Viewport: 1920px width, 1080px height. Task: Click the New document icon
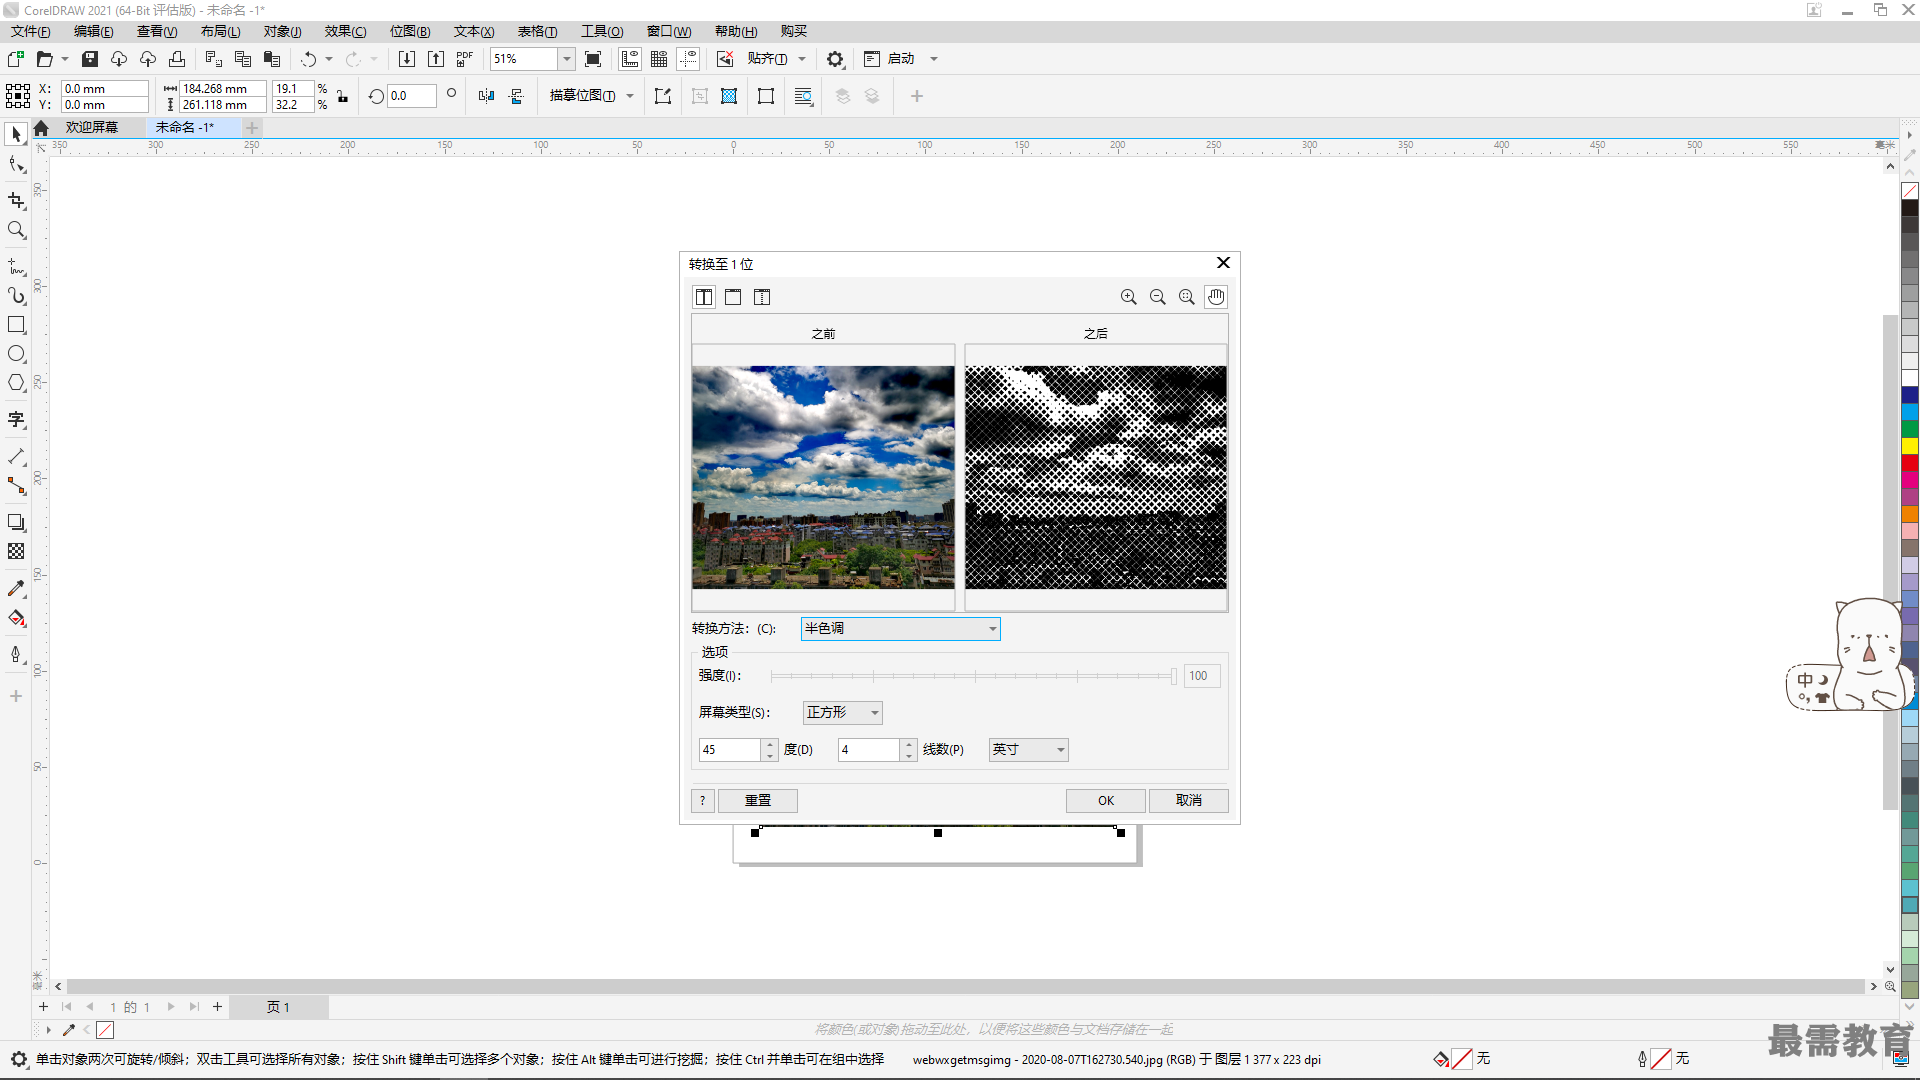tap(16, 59)
